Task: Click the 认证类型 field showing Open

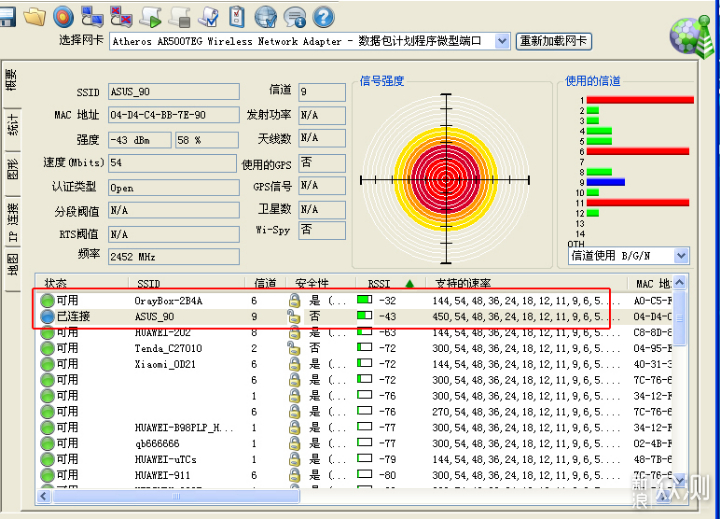Action: (174, 187)
